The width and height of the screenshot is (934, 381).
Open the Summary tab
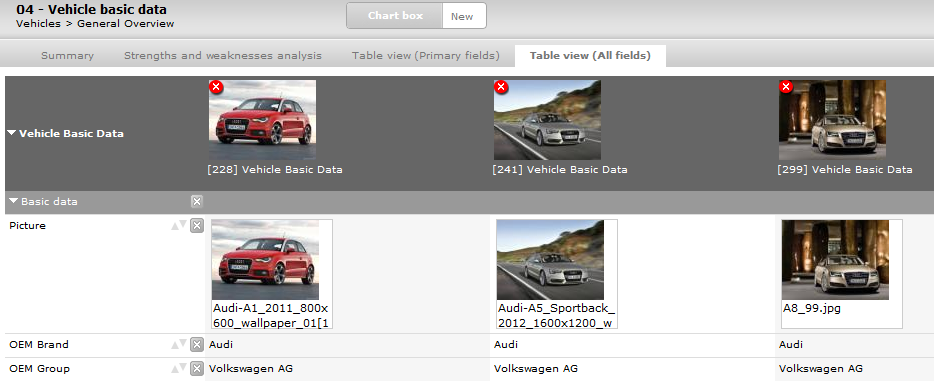coord(67,56)
